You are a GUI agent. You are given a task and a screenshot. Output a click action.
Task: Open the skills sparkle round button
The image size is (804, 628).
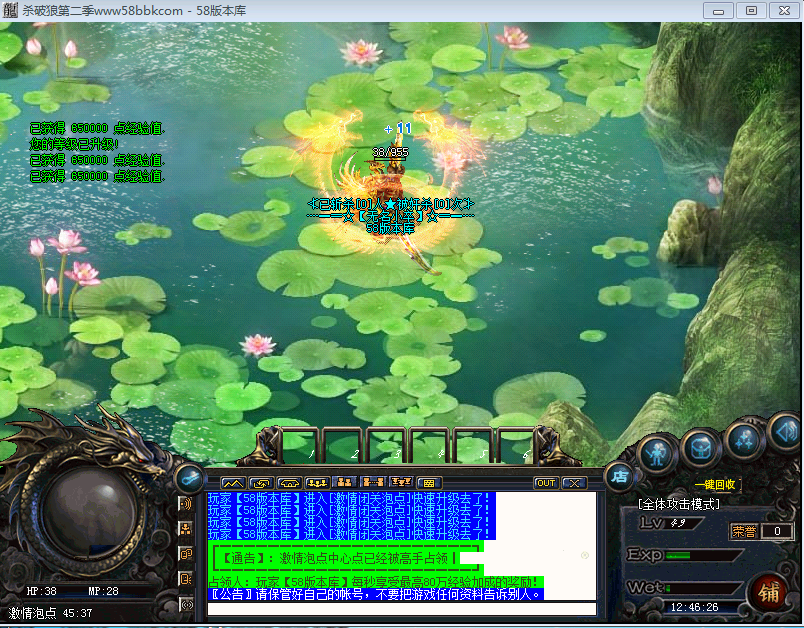click(744, 440)
